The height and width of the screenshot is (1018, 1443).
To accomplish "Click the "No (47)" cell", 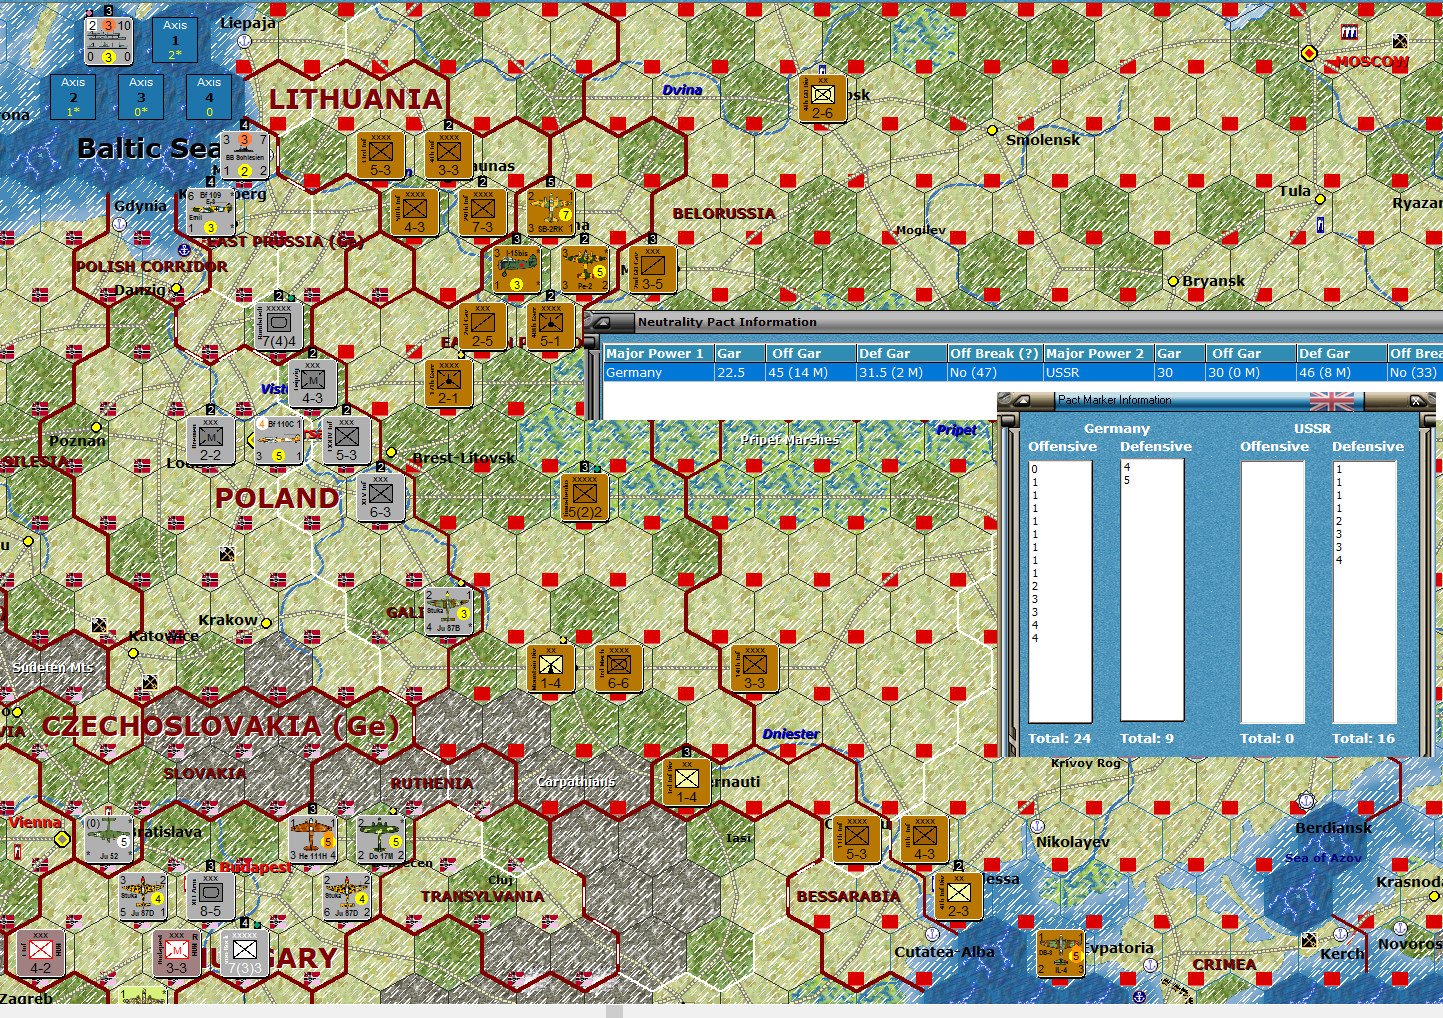I will point(994,372).
